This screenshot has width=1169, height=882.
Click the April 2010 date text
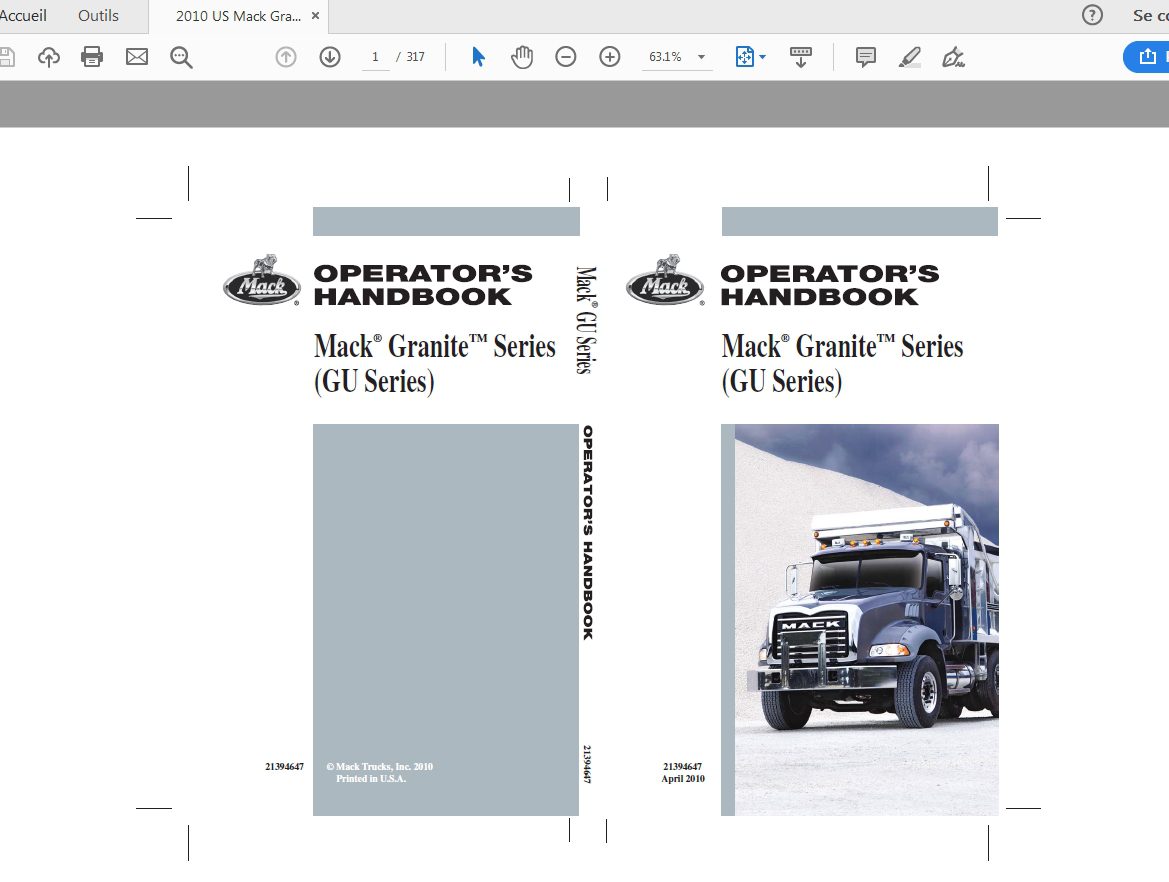[683, 778]
